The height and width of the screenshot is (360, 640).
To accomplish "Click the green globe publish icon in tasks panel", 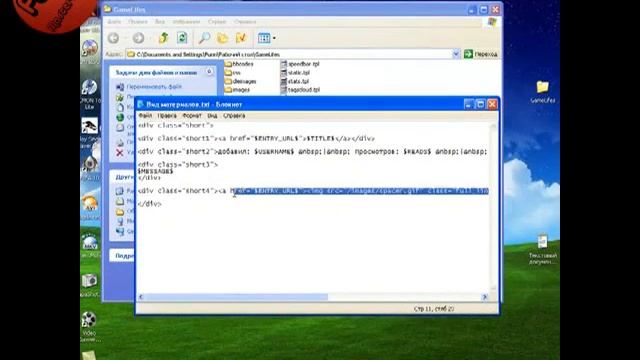I will click(120, 117).
